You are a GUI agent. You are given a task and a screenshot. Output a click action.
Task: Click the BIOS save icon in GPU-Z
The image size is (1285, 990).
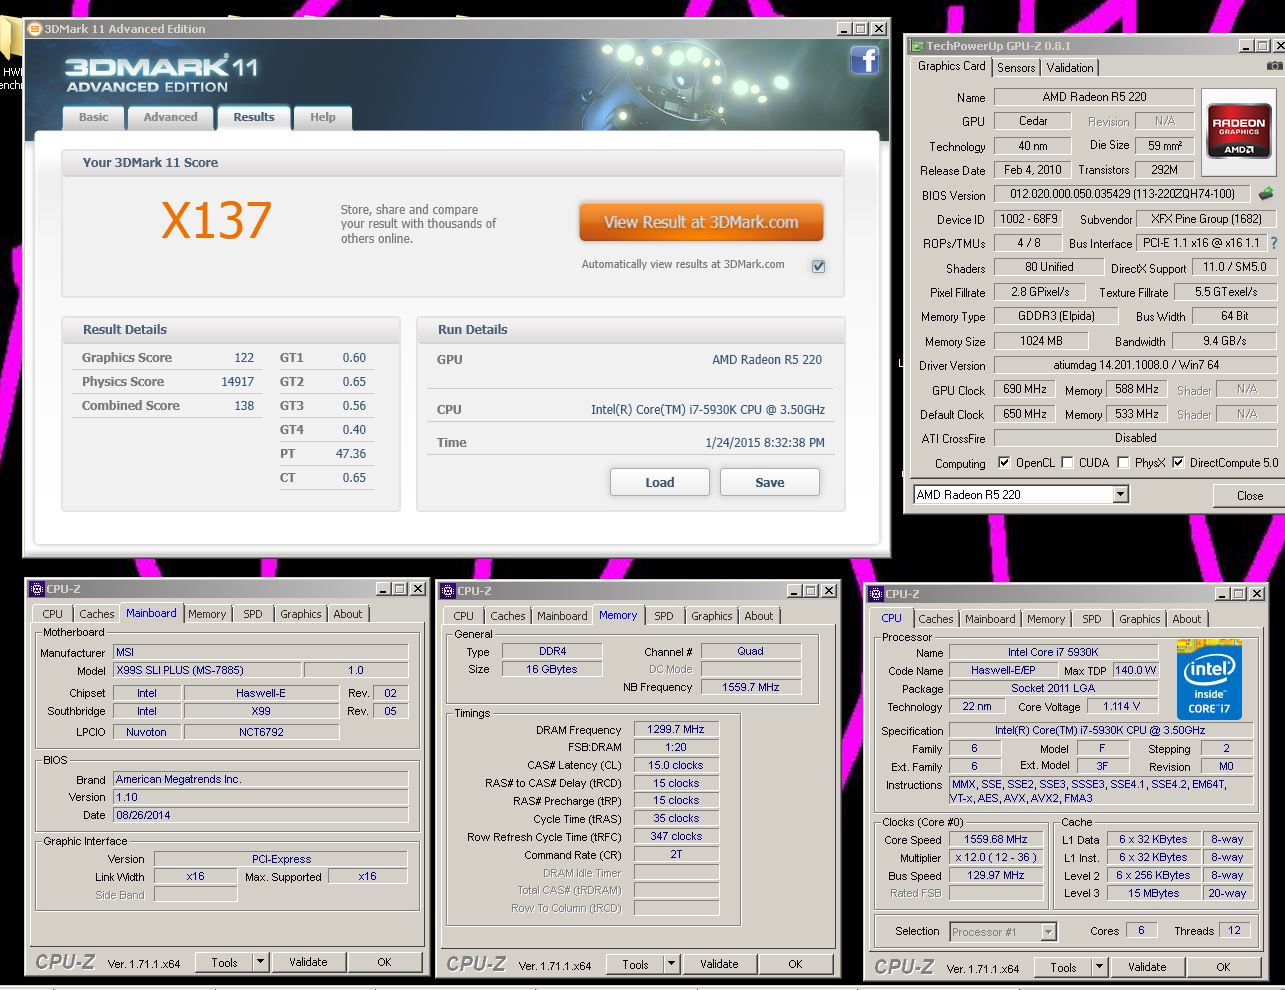[x=1266, y=194]
